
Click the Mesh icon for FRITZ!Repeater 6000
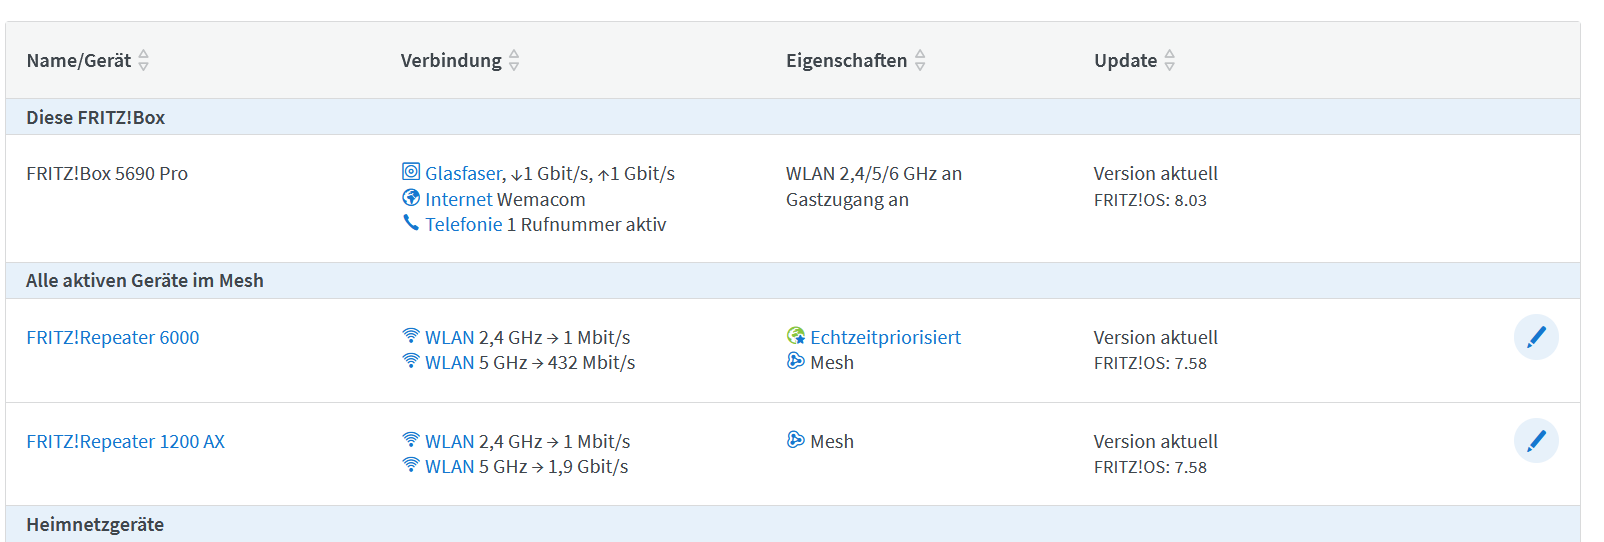click(x=796, y=361)
